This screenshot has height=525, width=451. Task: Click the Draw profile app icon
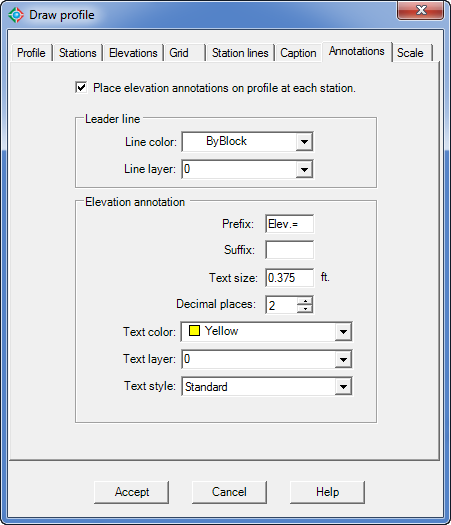(x=16, y=15)
